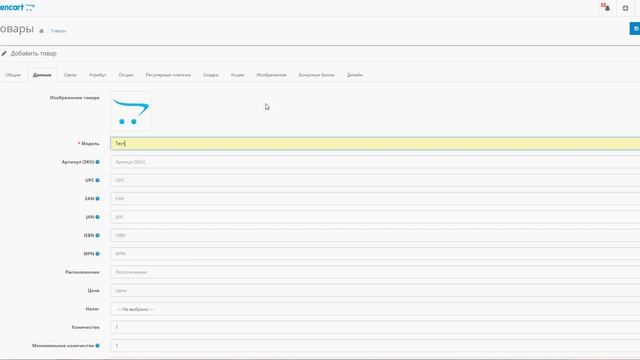
Task: Switch to the Общие tab
Action: pyautogui.click(x=13, y=75)
